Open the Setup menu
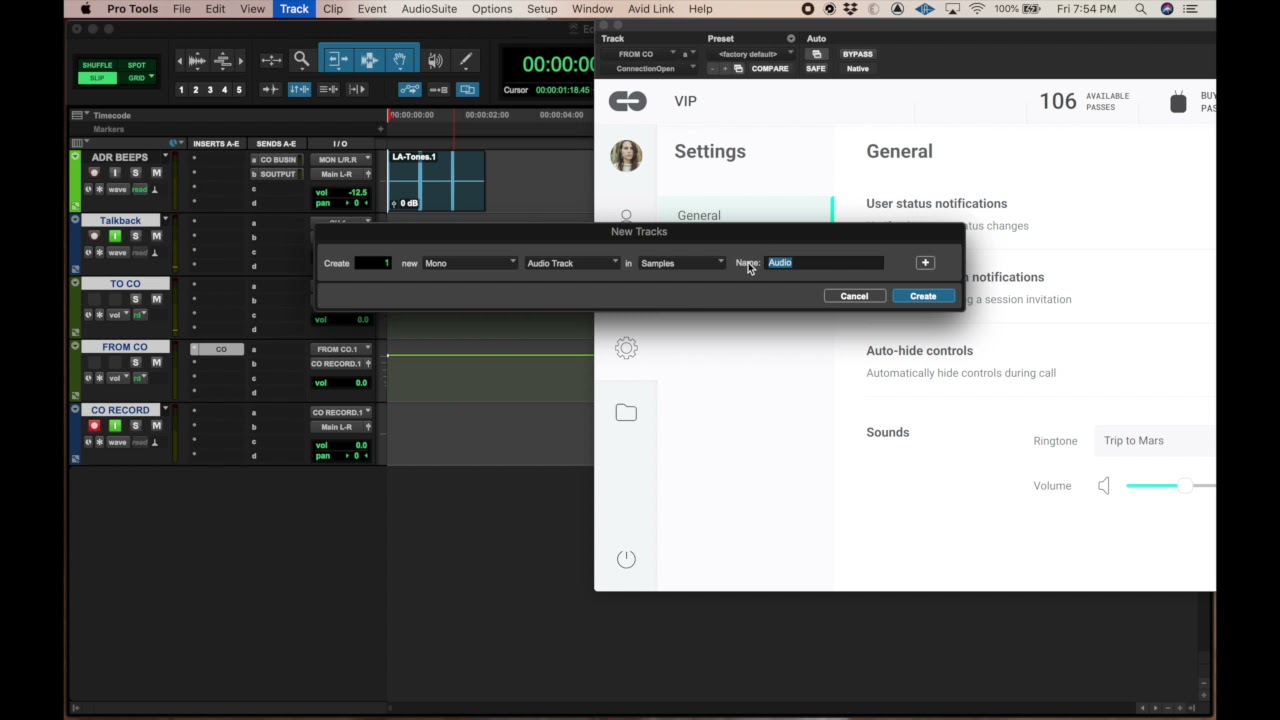 pos(542,9)
